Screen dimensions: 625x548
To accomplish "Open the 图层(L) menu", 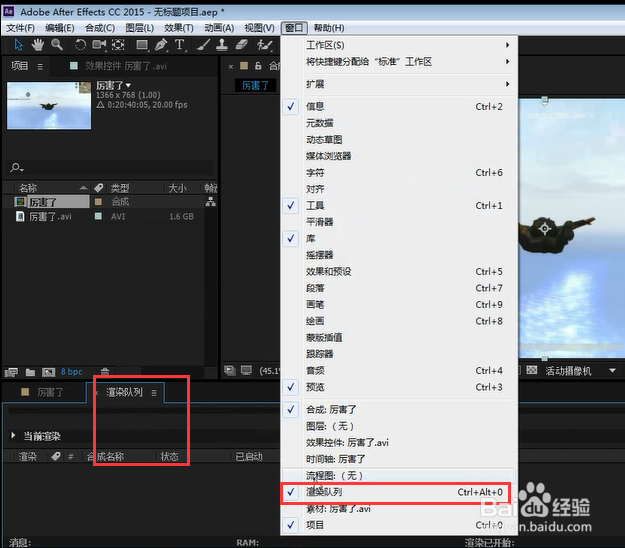I will pyautogui.click(x=140, y=28).
